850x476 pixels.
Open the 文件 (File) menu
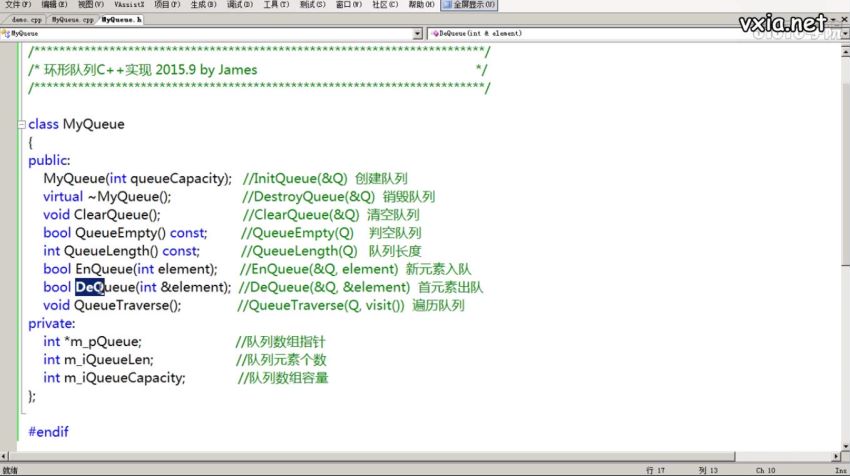[x=18, y=5]
